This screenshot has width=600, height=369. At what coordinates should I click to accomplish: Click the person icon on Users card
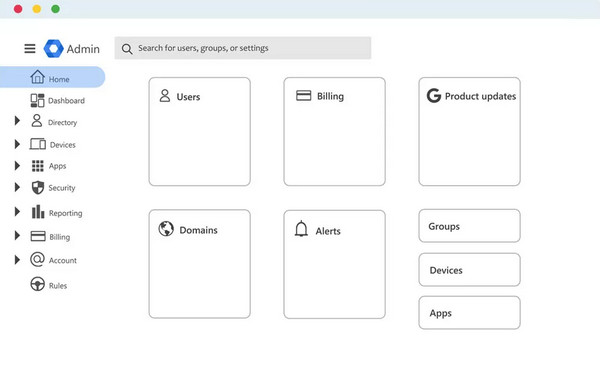coord(165,96)
